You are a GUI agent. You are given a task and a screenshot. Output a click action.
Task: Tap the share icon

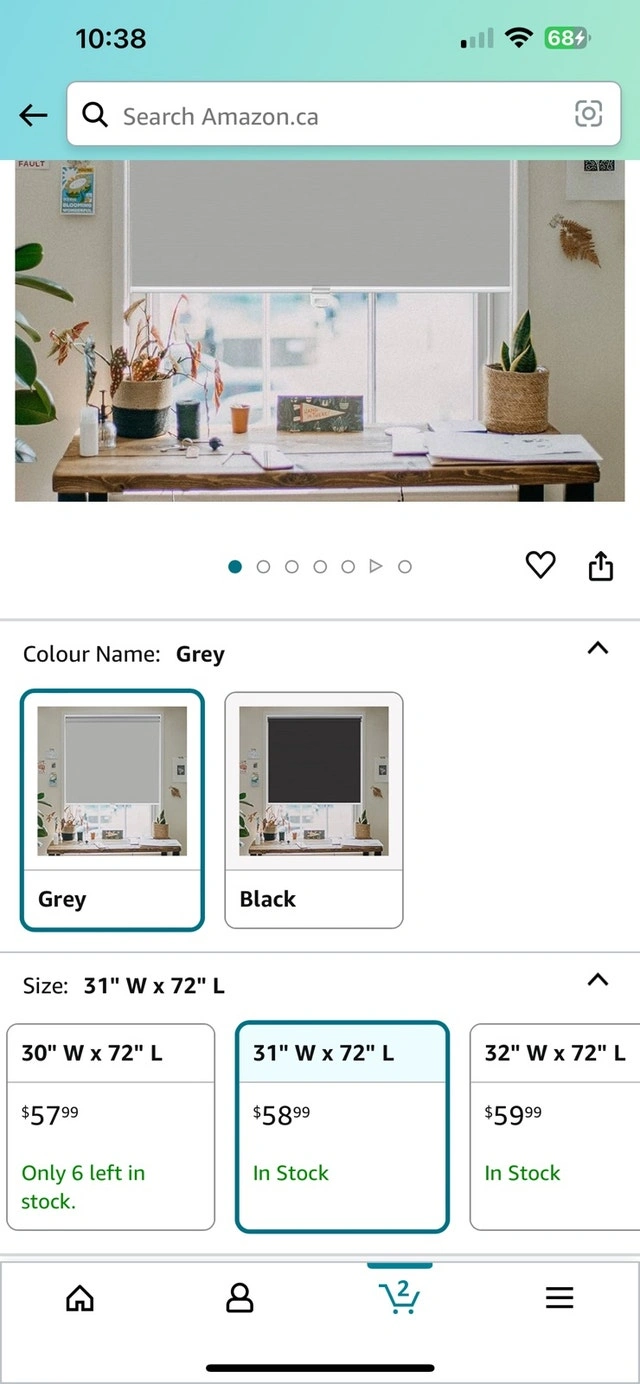point(600,566)
